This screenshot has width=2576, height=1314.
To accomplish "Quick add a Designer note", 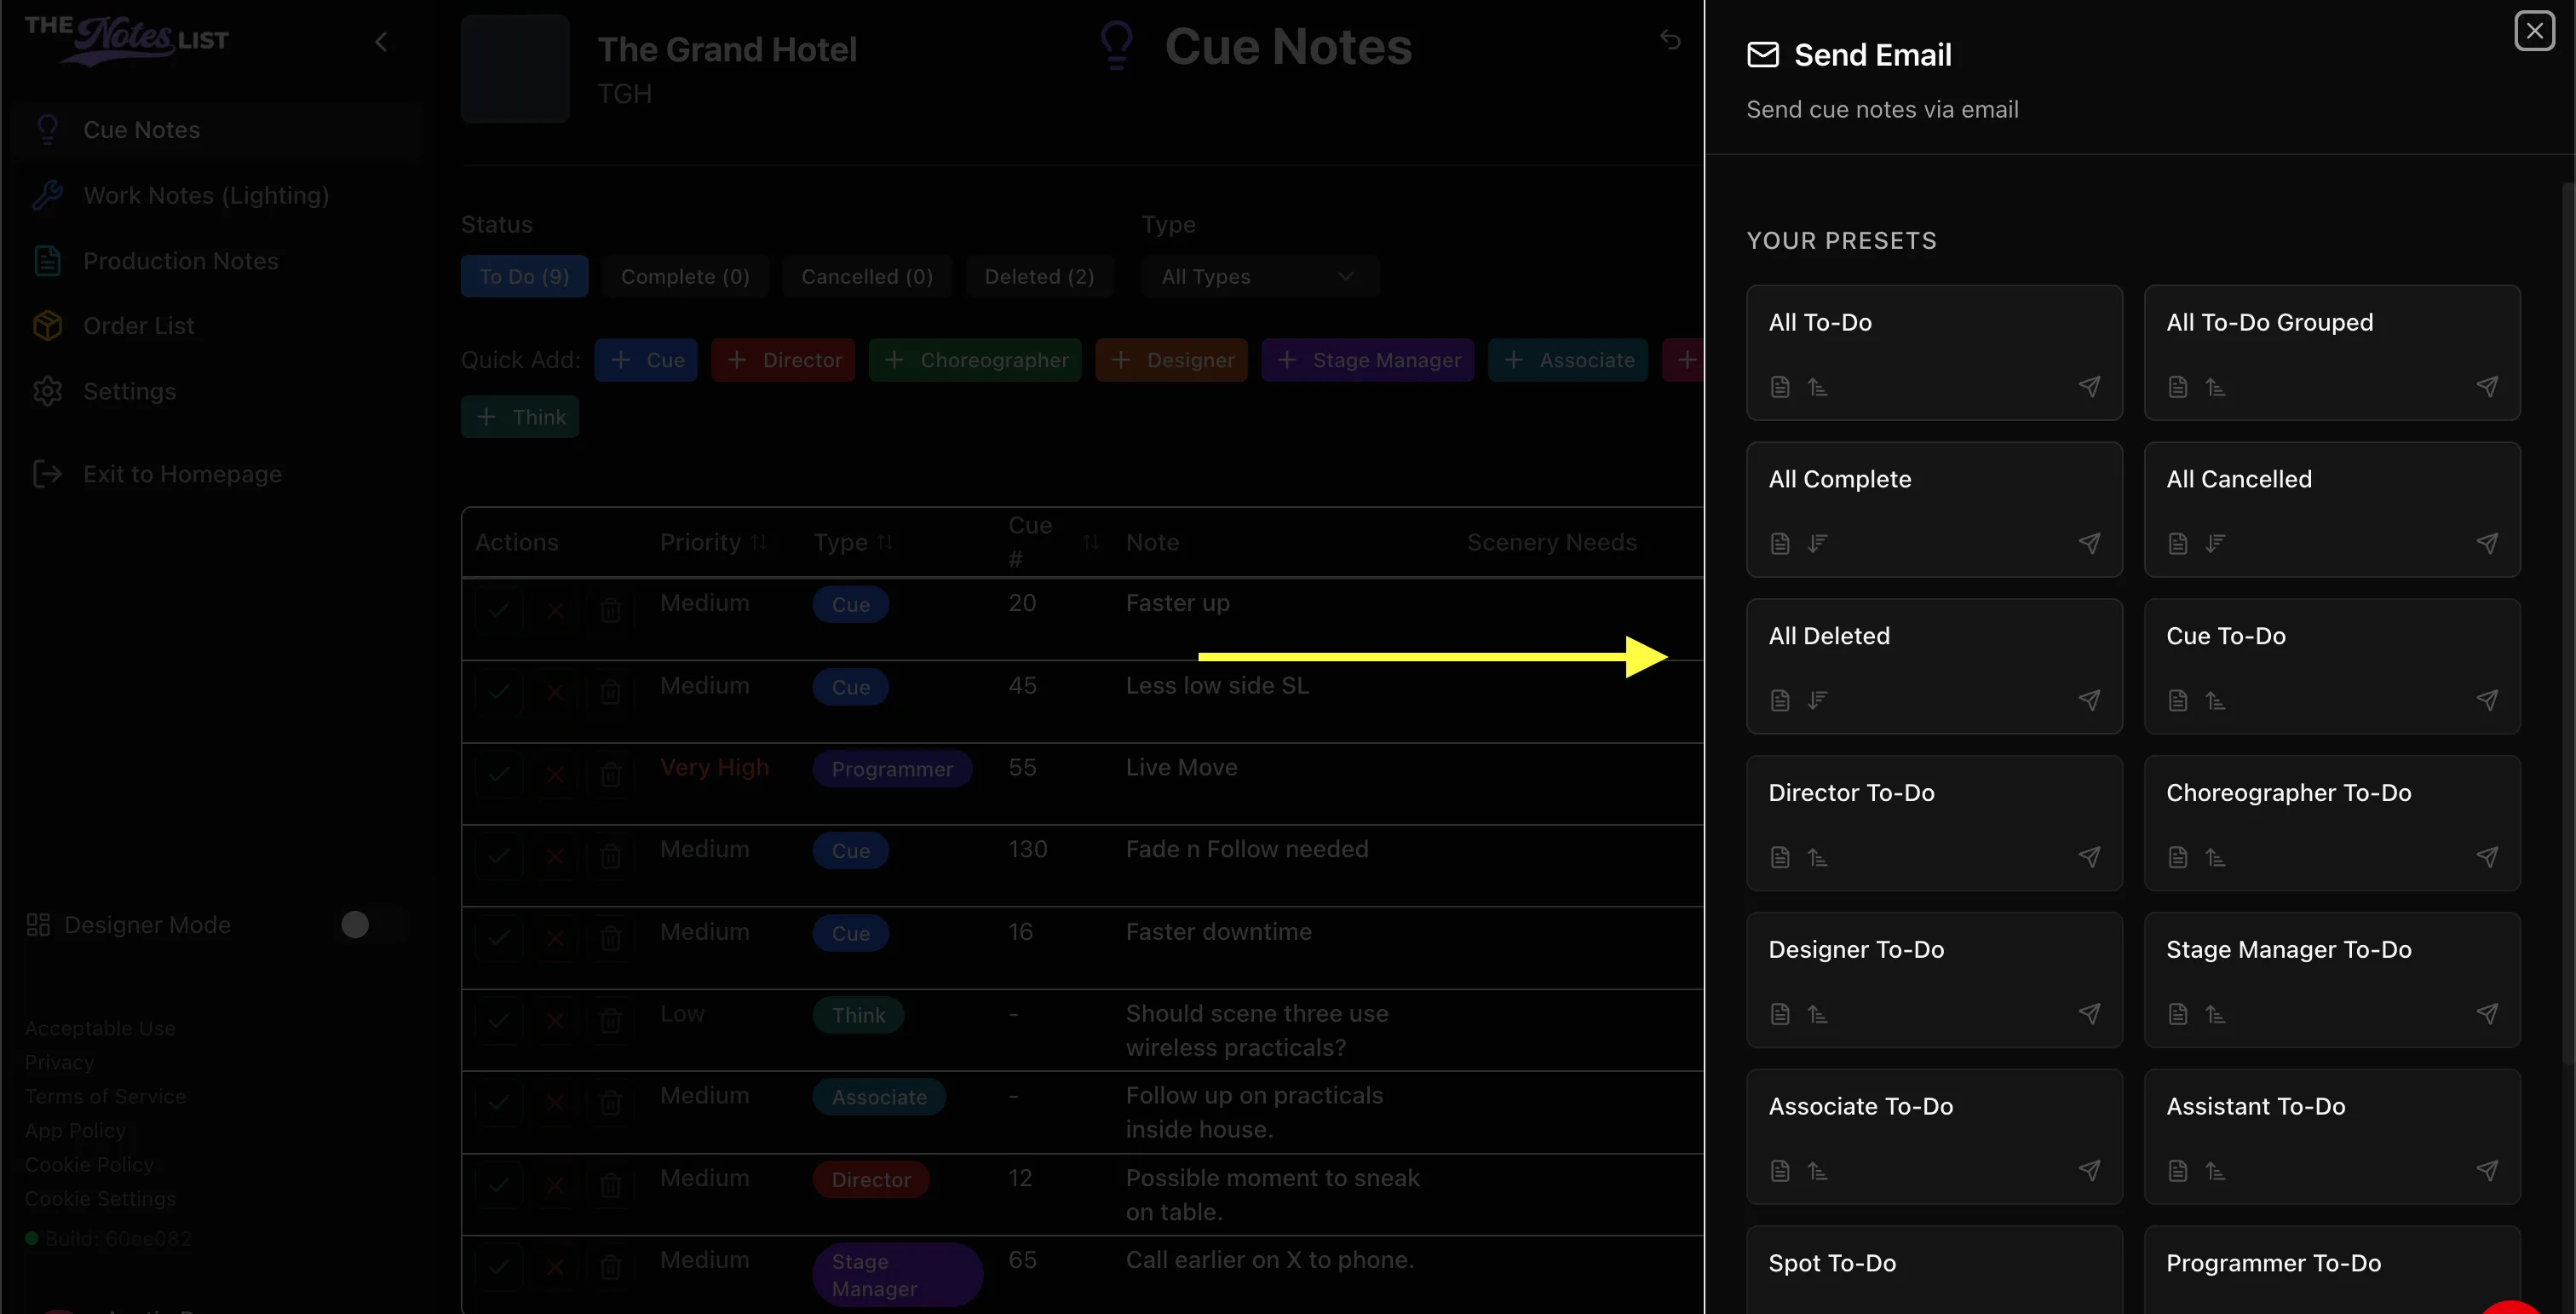I will pyautogui.click(x=1171, y=360).
